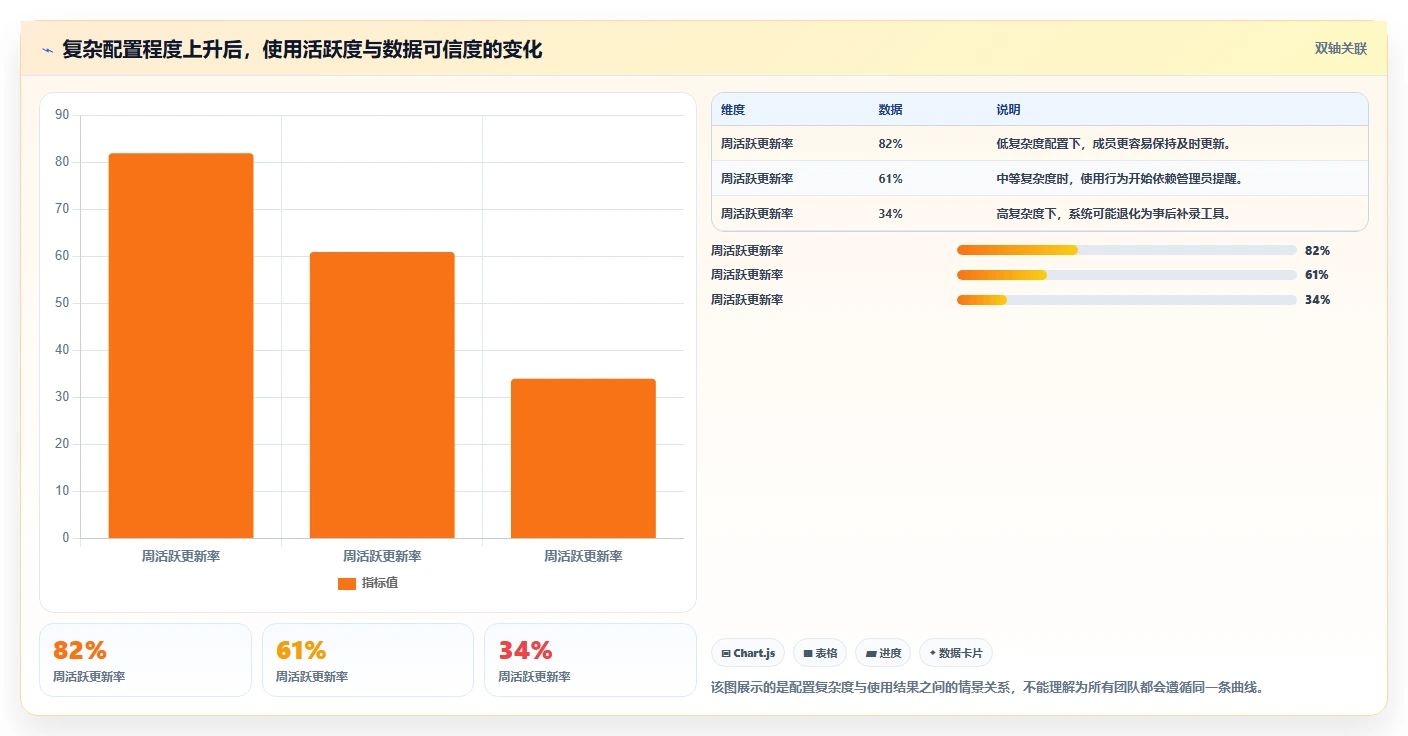Click the 34% value next to progress bar
Image resolution: width=1408 pixels, height=736 pixels.
click(1317, 300)
